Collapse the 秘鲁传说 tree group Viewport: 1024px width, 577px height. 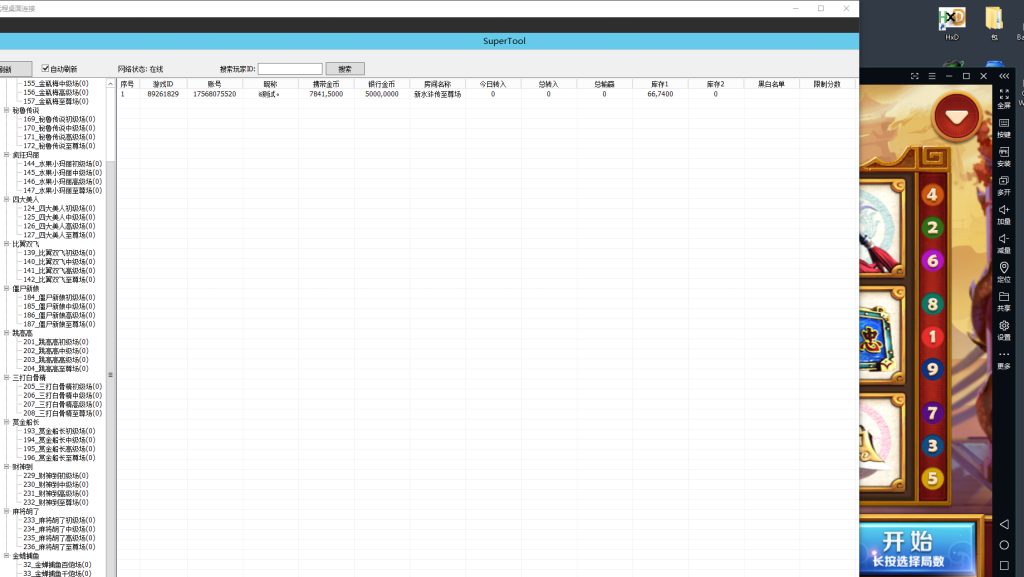pos(7,110)
